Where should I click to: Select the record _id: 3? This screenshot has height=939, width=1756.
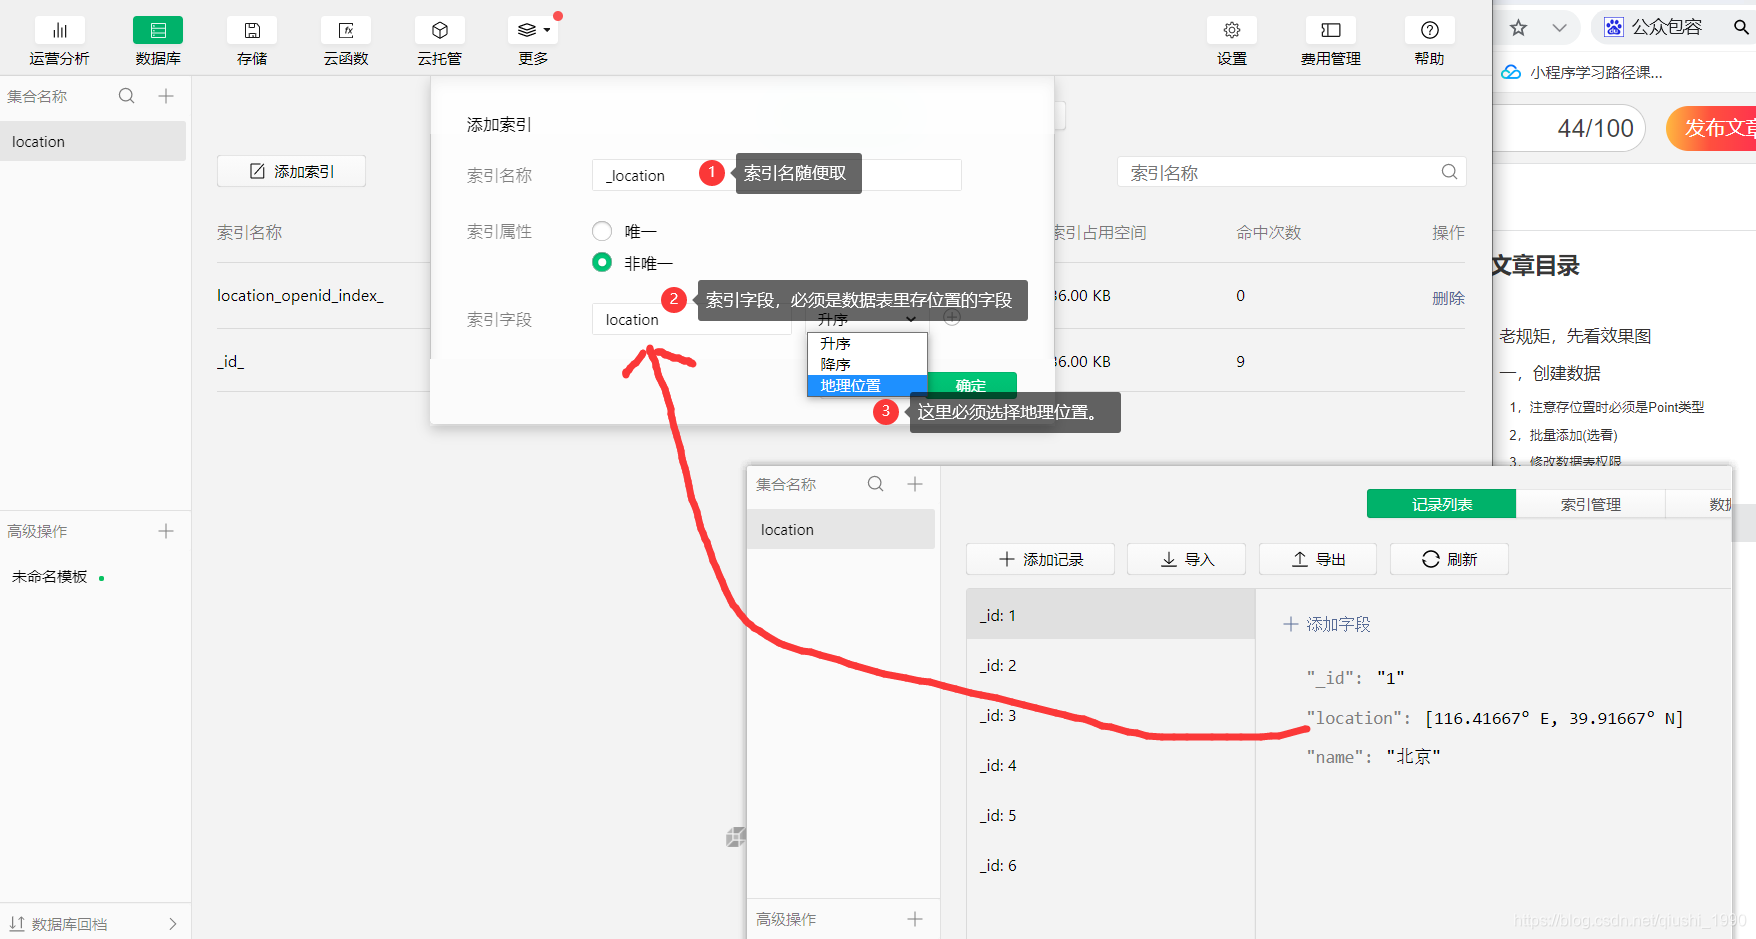(1111, 715)
